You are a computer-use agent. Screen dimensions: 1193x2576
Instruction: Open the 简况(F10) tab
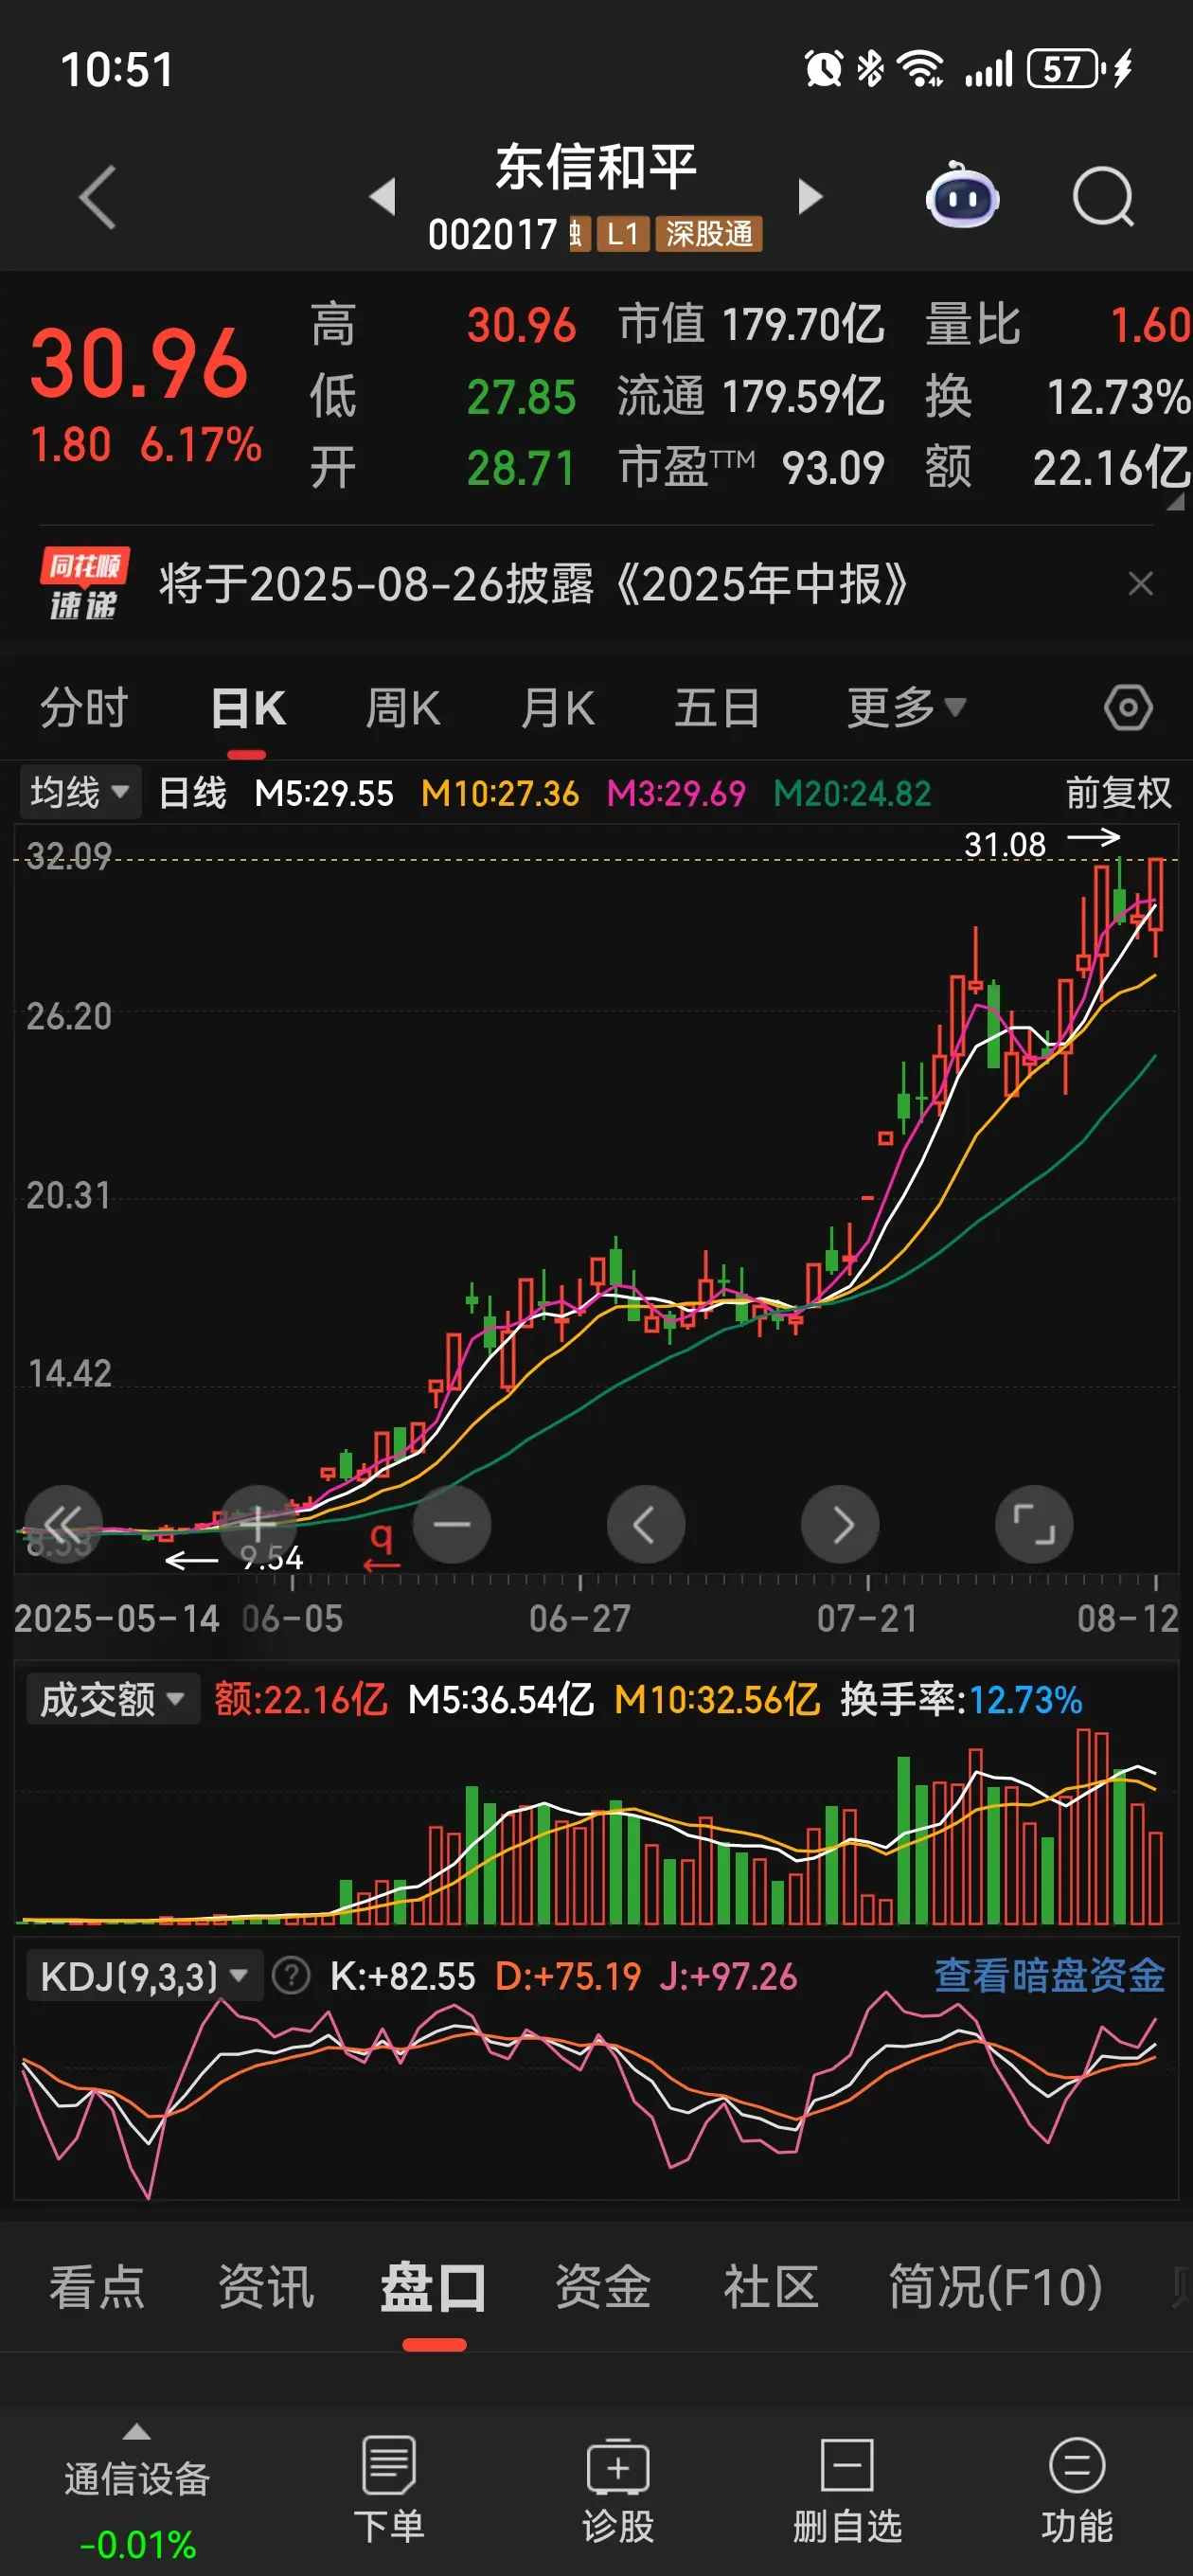tap(996, 2288)
